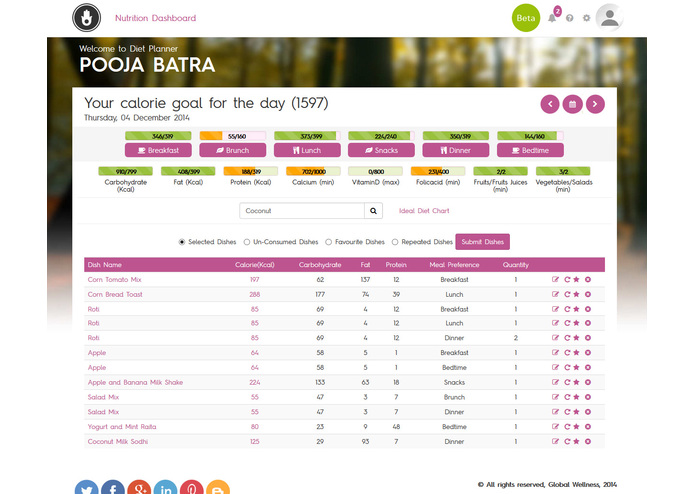Click the Calcium 702/1000 progress bar
The height and width of the screenshot is (494, 695).
point(313,171)
